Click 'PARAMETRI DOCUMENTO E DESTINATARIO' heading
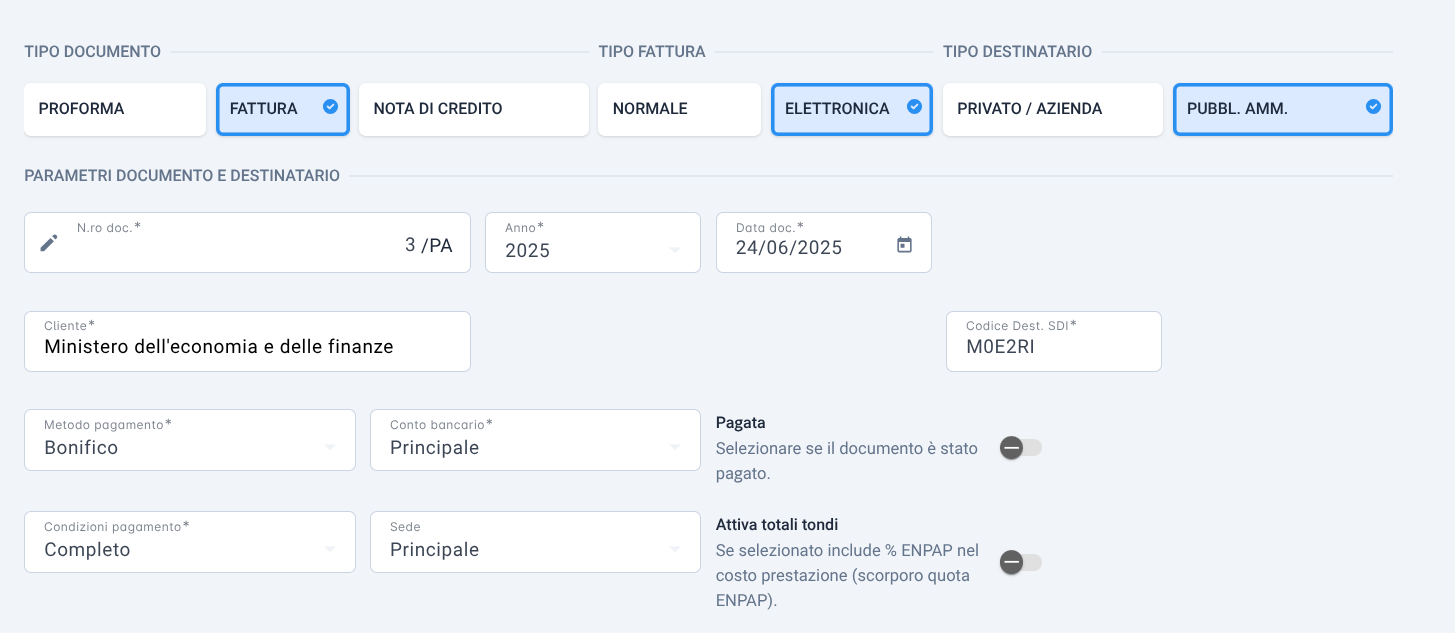 pos(182,176)
